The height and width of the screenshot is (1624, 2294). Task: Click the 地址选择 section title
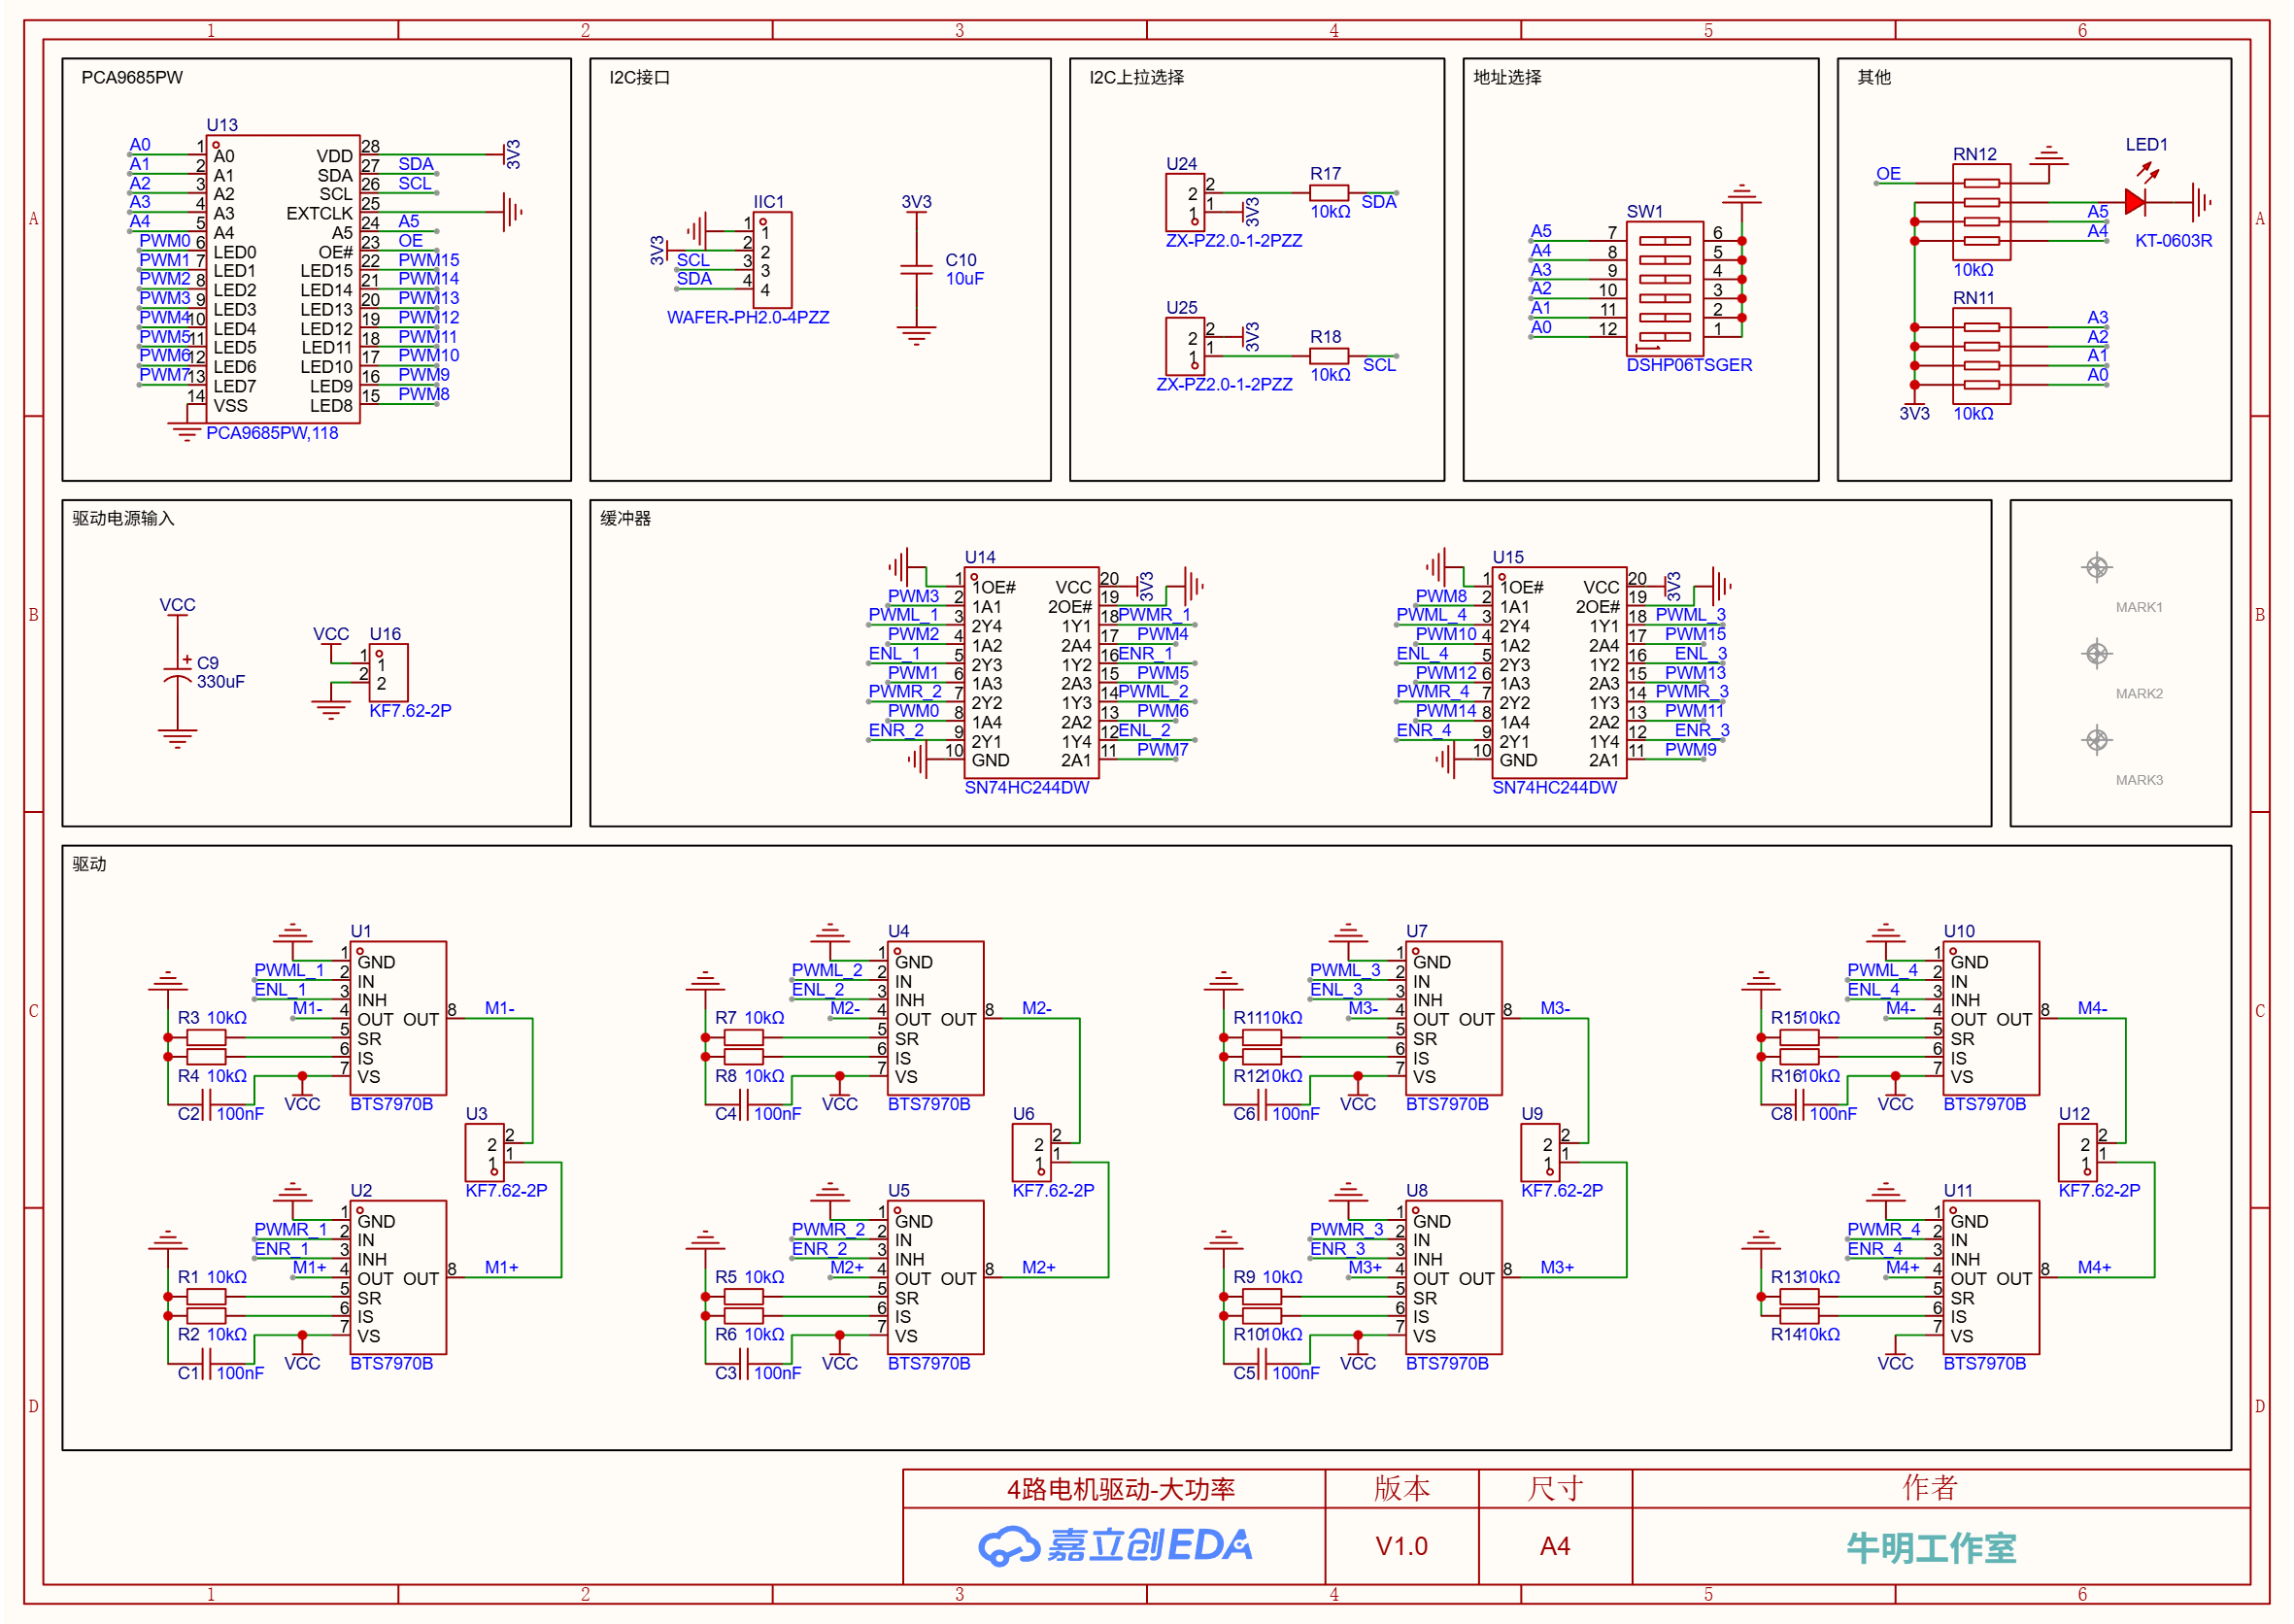tap(1507, 77)
